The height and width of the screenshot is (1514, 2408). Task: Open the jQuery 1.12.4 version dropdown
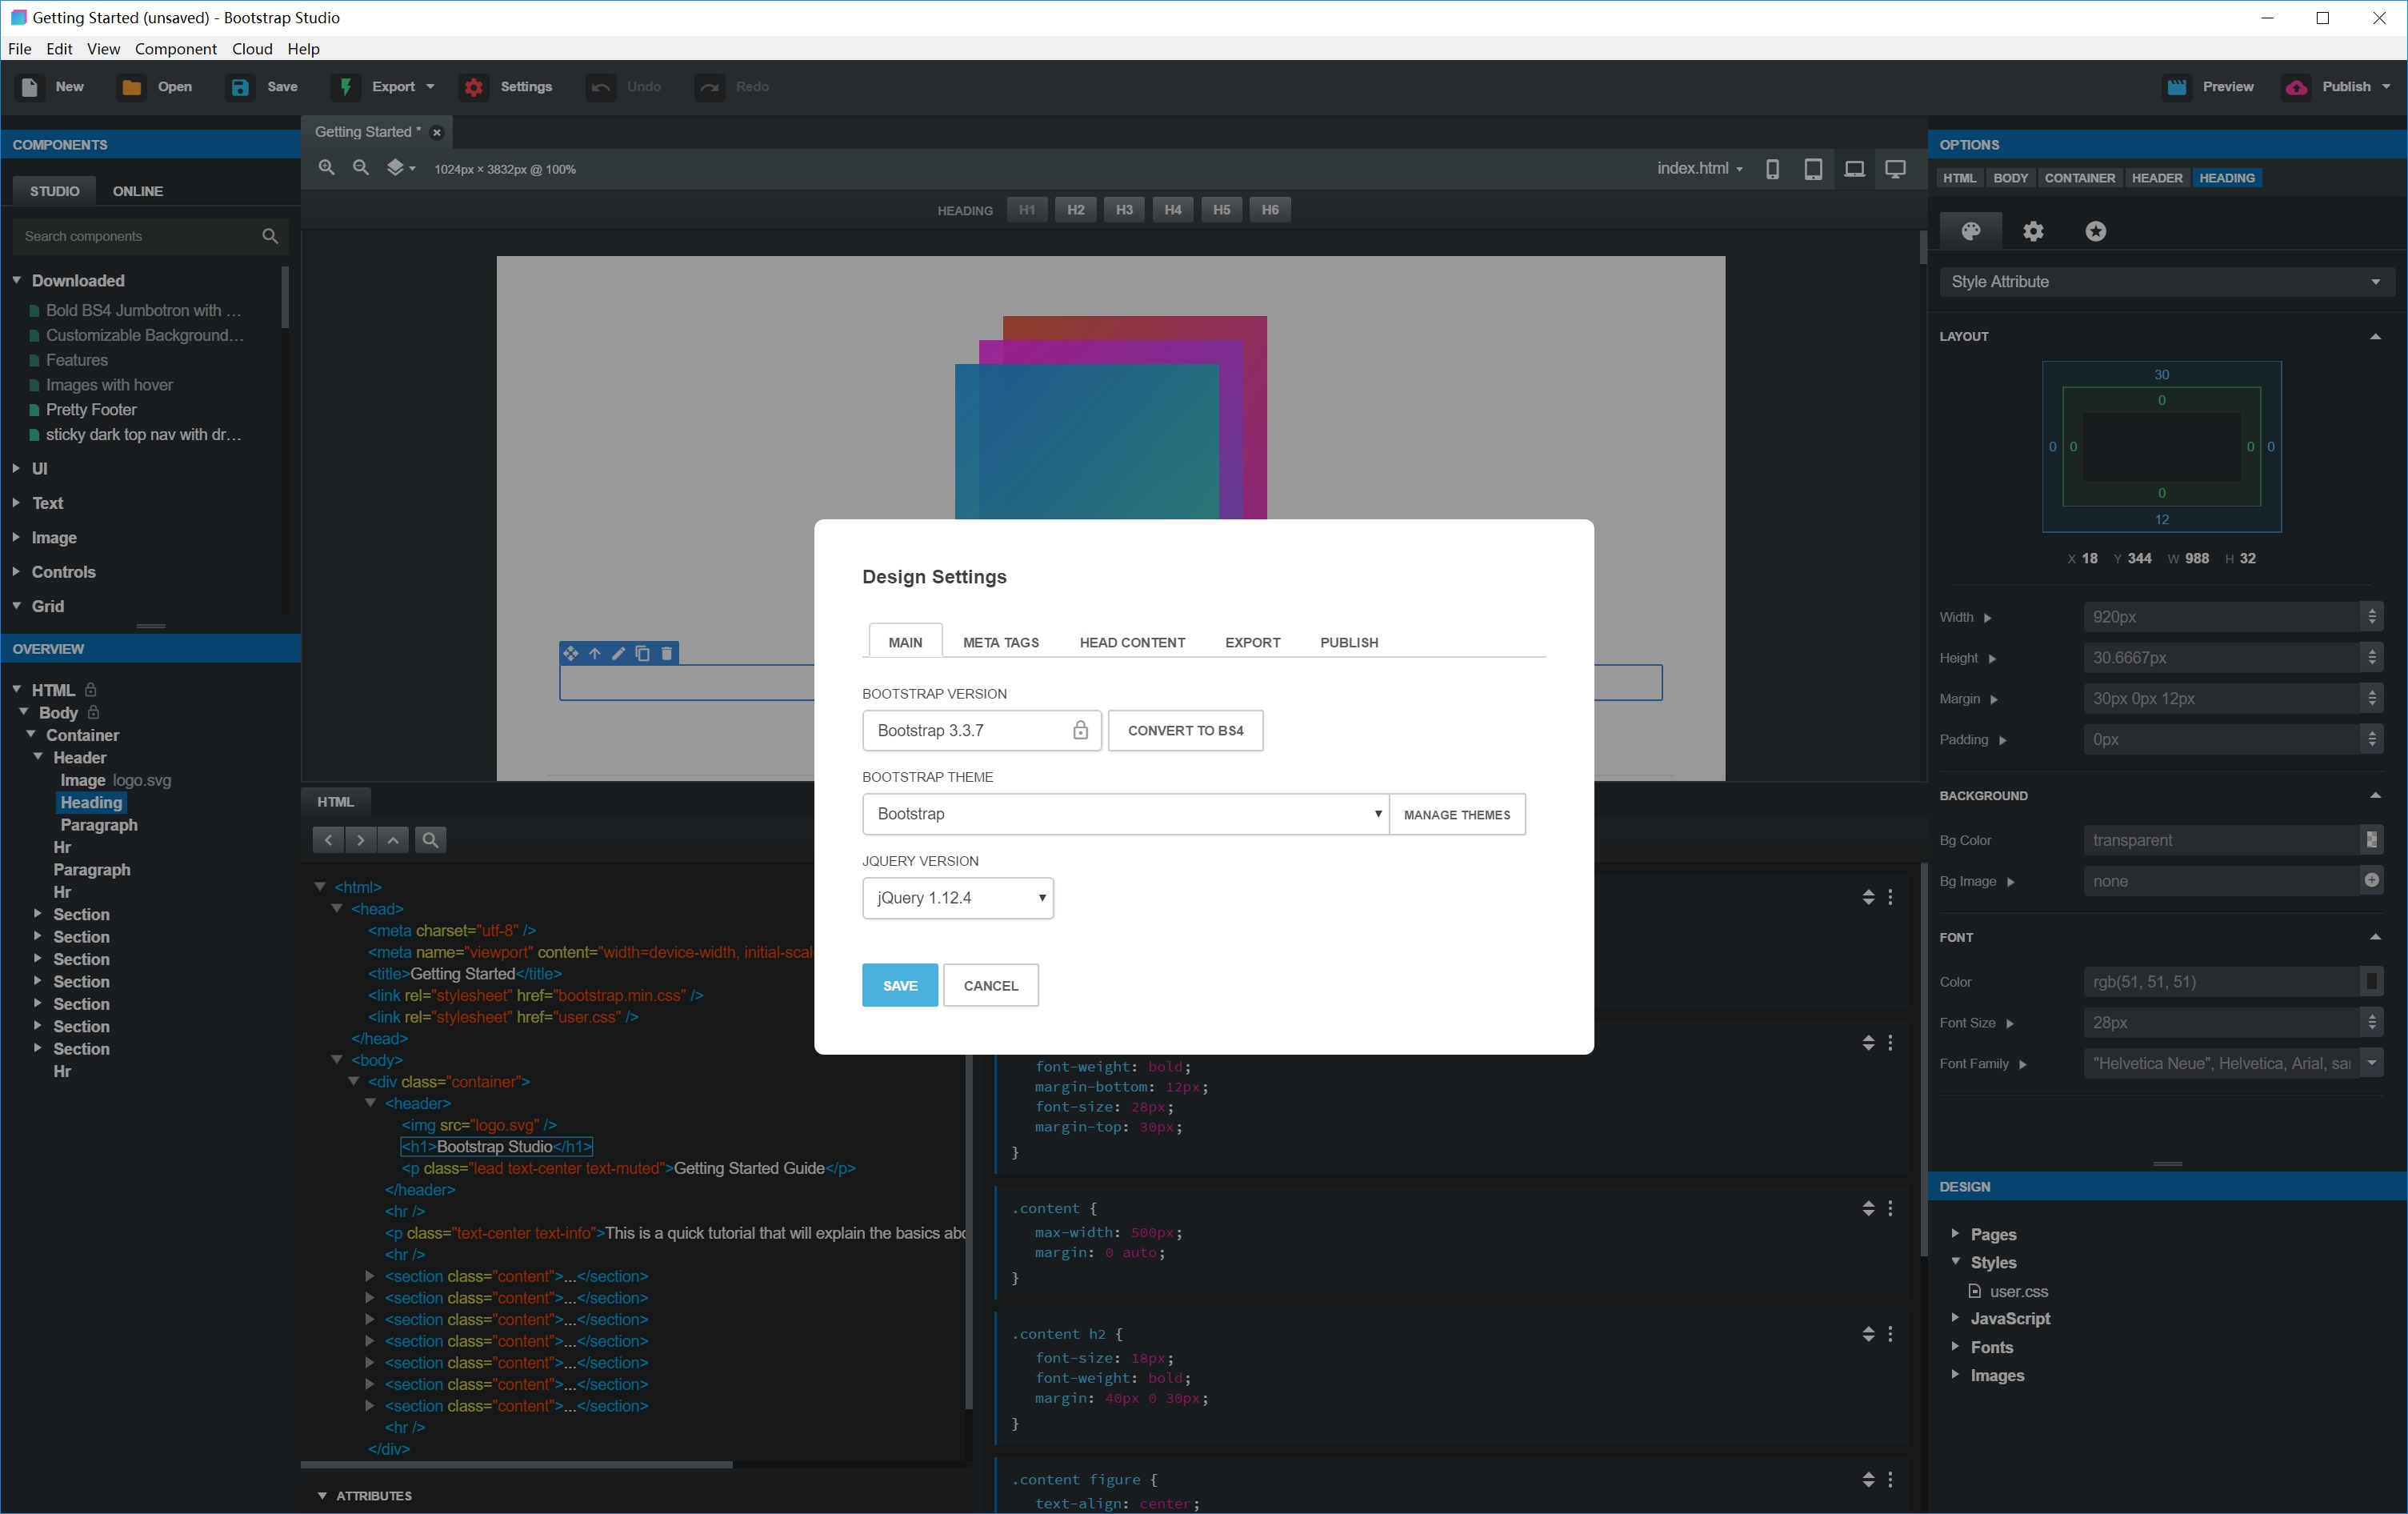957,898
